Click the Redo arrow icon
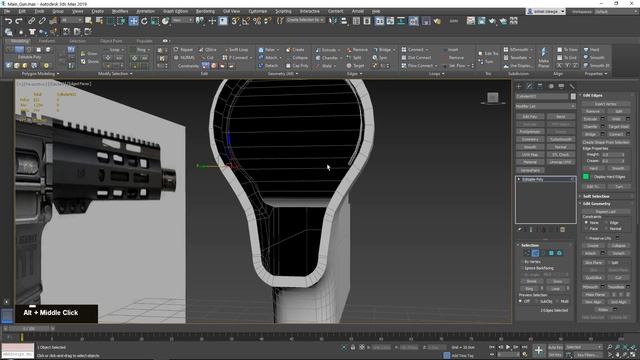The image size is (640, 360). 19,21
